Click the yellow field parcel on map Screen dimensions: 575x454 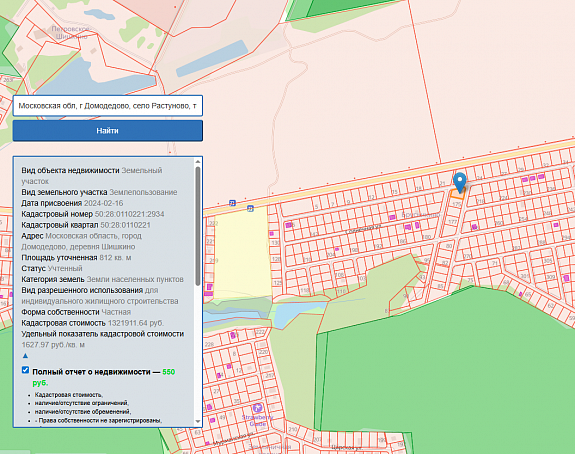242,253
